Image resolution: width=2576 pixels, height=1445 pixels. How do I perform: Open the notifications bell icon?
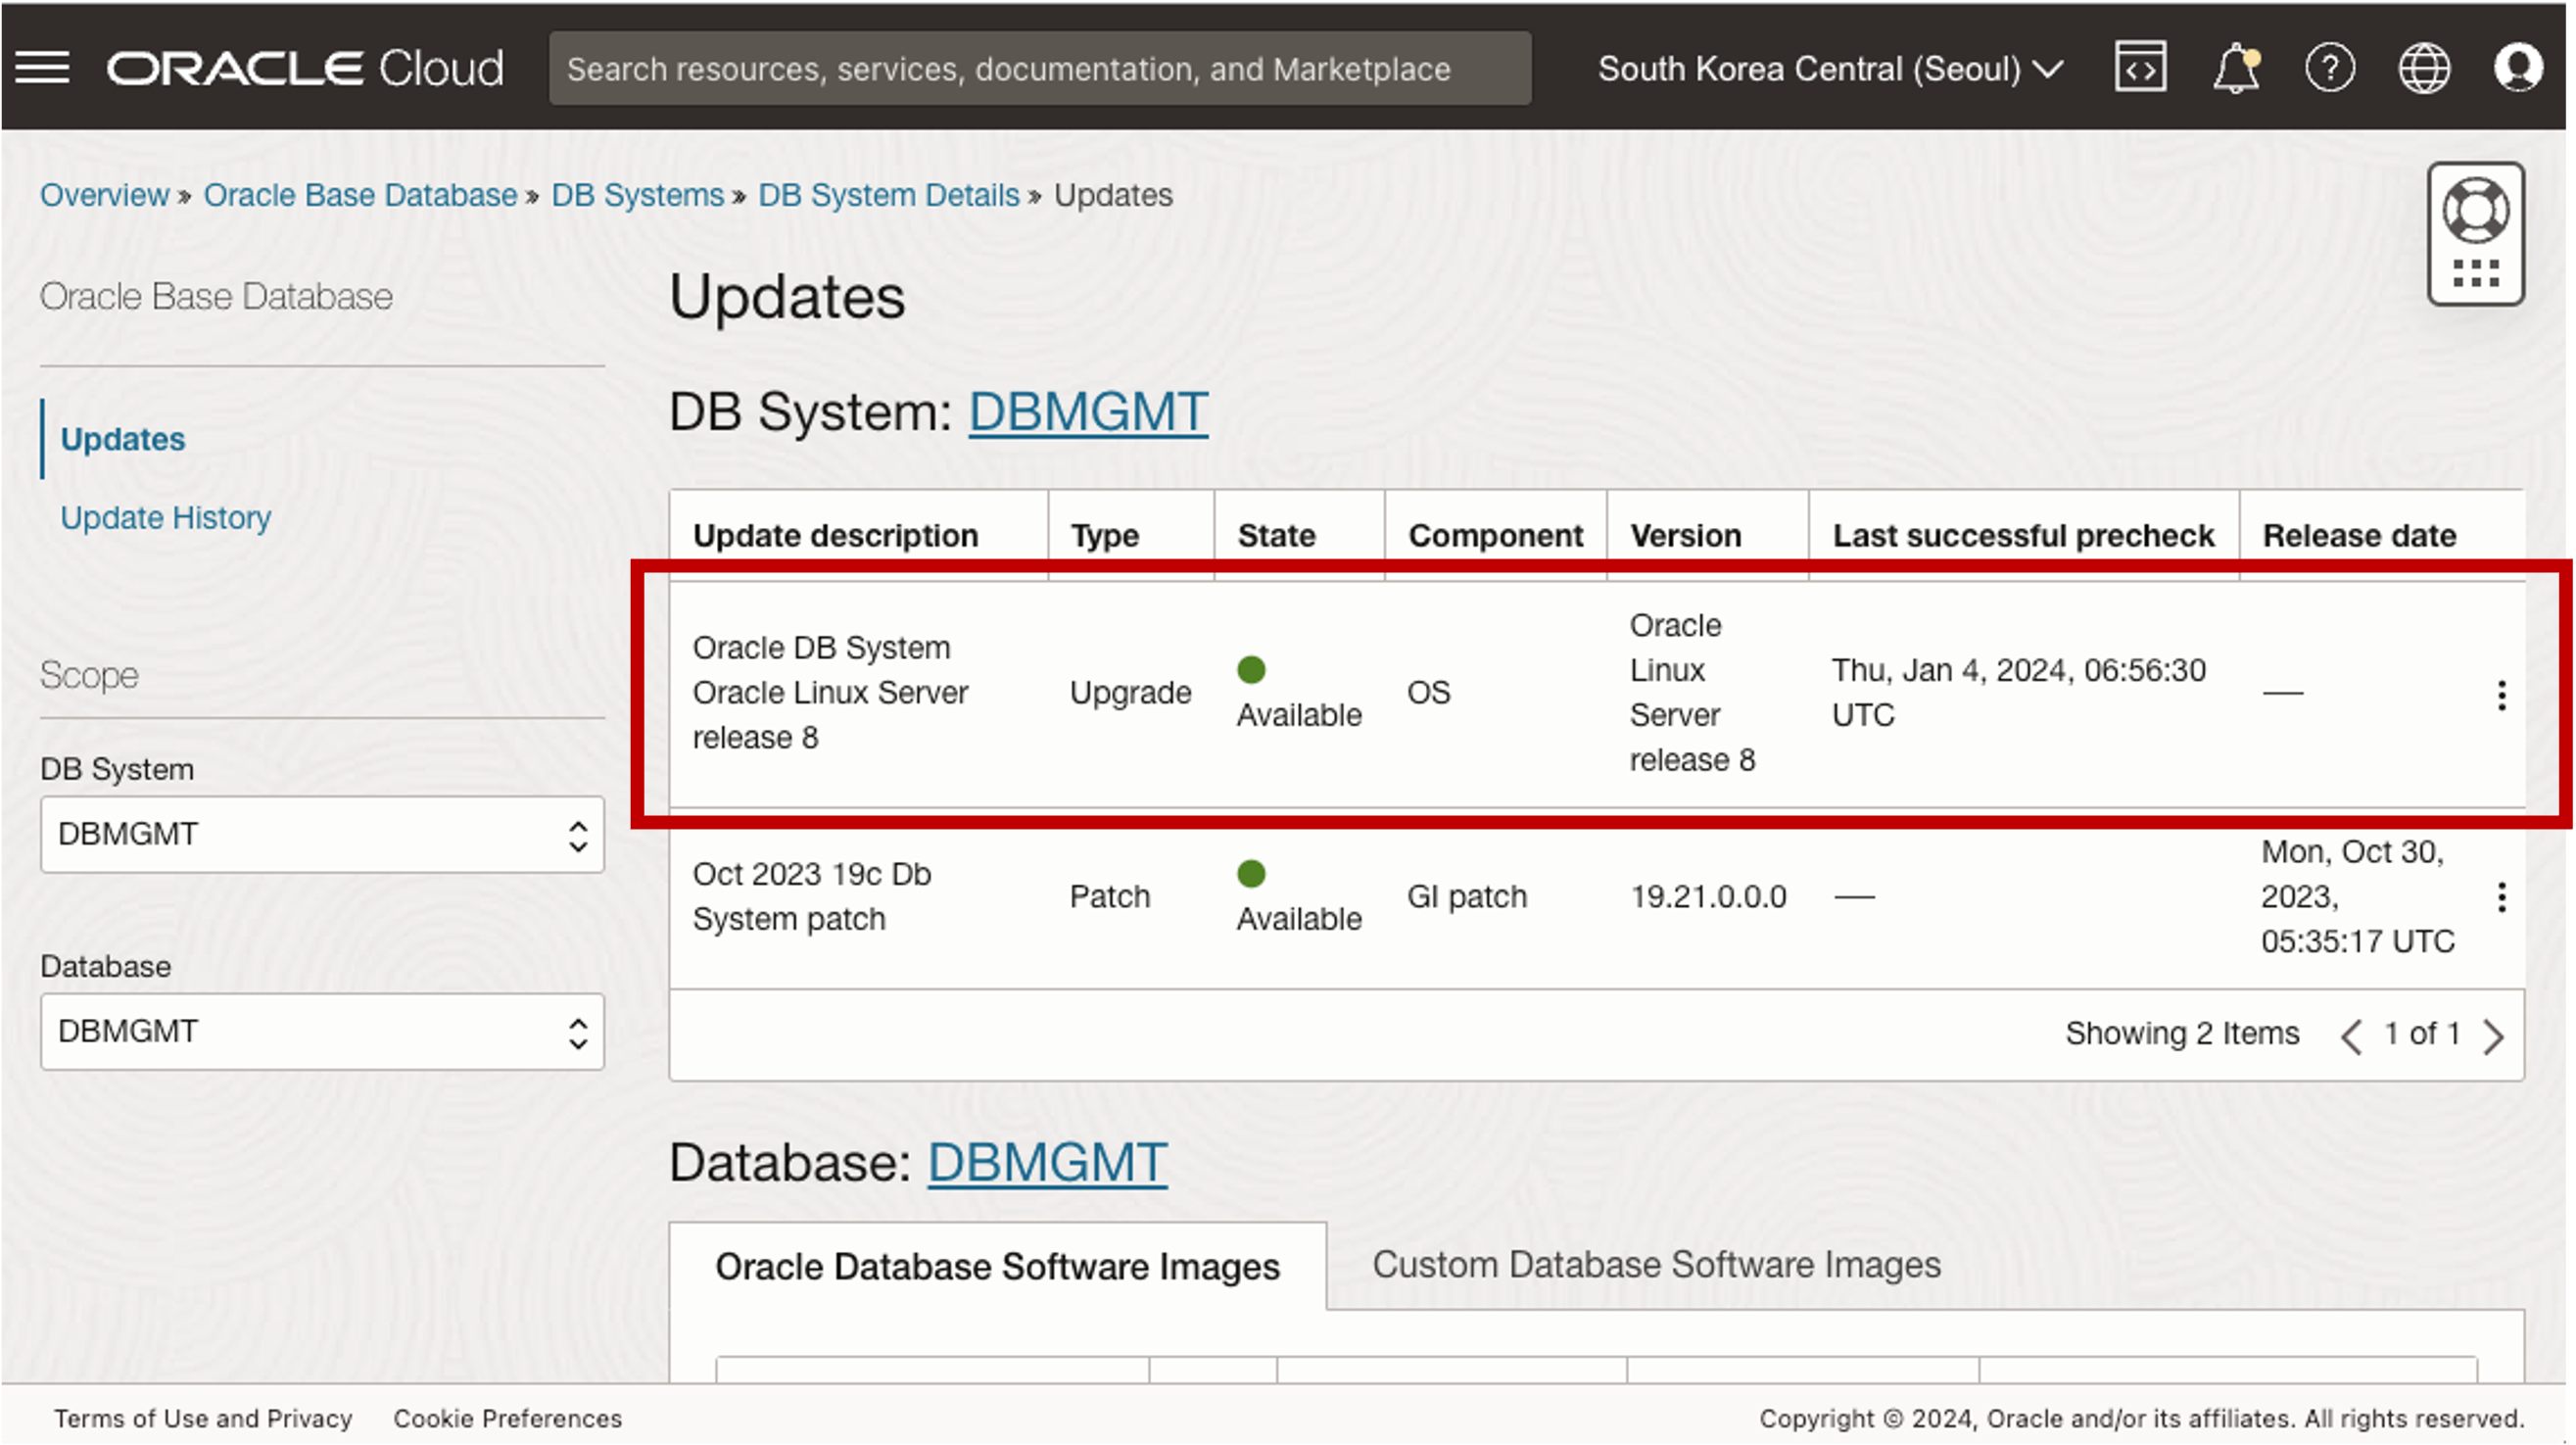(x=2238, y=68)
